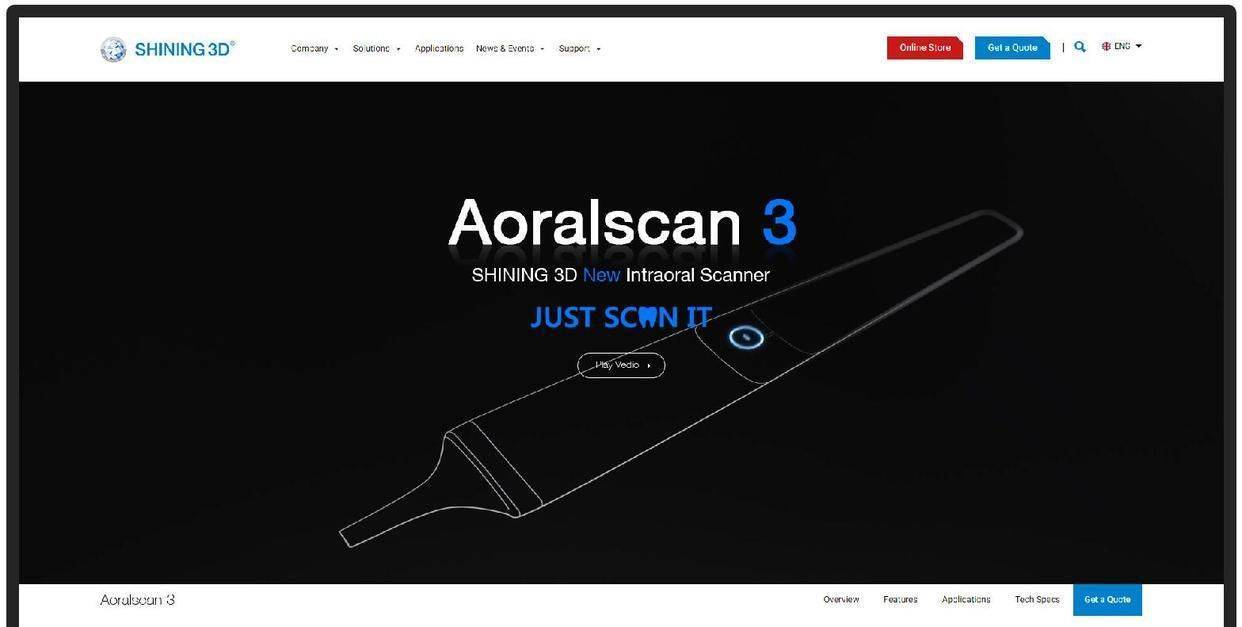Image resolution: width=1242 pixels, height=627 pixels.
Task: Click the glowing scanner ring button
Action: coord(746,338)
